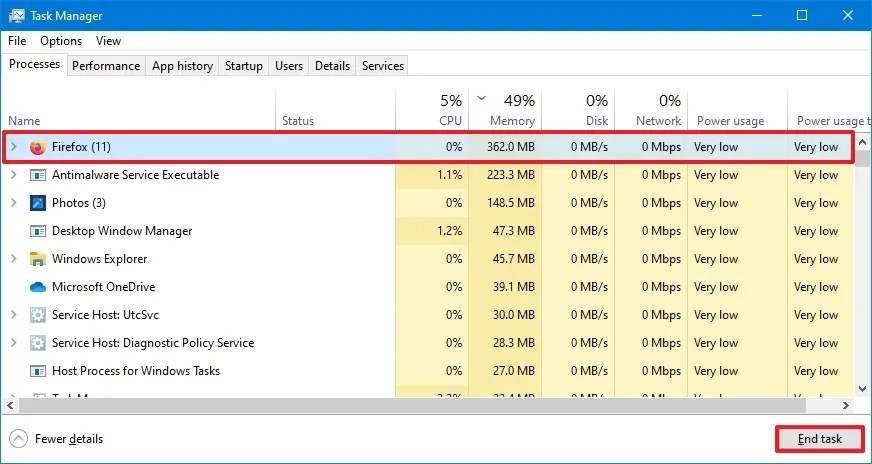Click the Diagnostic Policy Service gear icon
872x464 pixels.
coord(38,343)
